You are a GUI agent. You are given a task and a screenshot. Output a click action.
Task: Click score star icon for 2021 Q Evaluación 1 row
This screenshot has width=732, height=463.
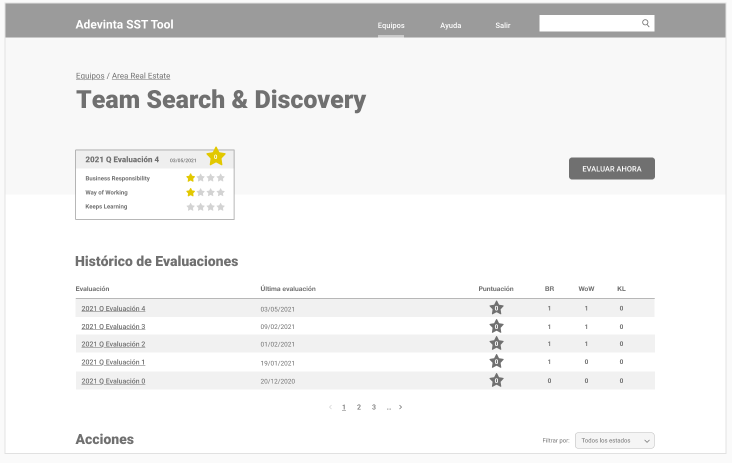(x=496, y=362)
